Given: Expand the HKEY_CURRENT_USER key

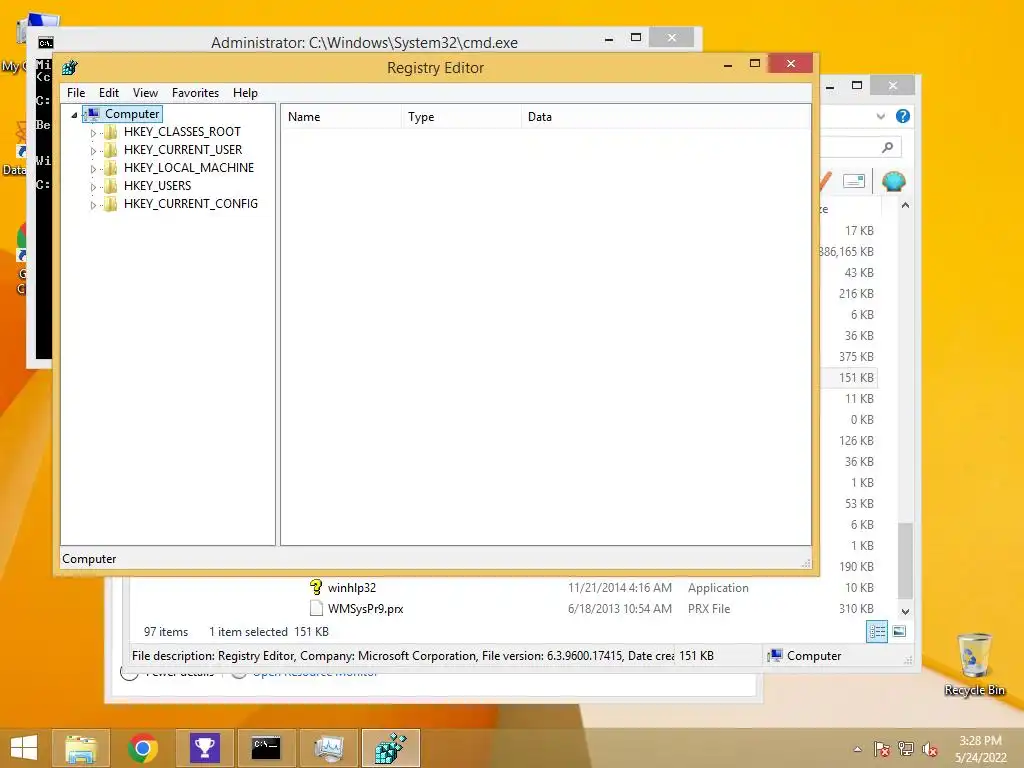Looking at the screenshot, I should pyautogui.click(x=93, y=151).
